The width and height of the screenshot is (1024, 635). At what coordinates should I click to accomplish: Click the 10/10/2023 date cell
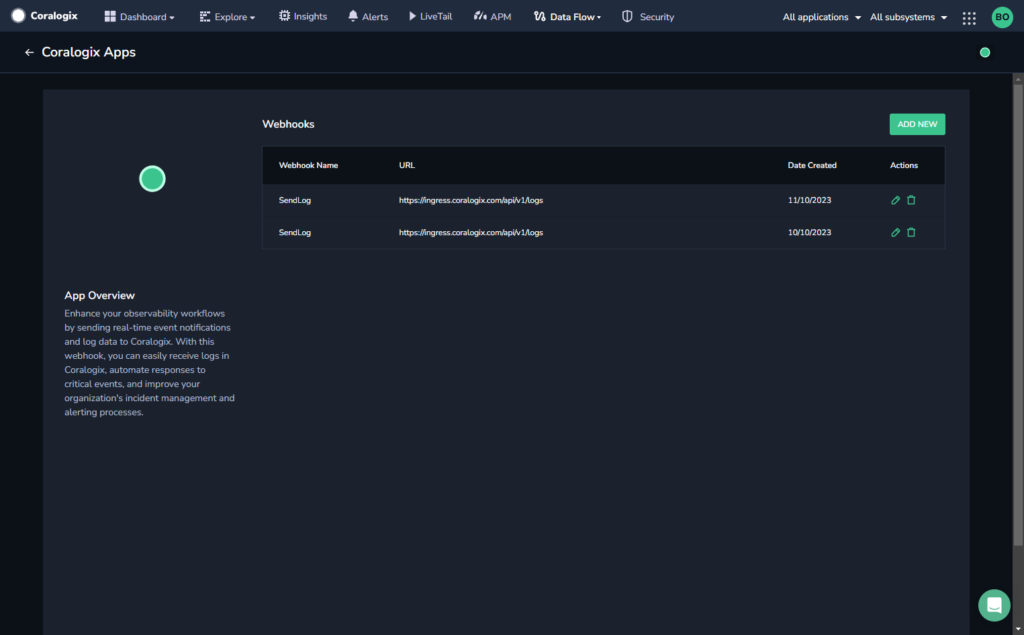pos(809,232)
